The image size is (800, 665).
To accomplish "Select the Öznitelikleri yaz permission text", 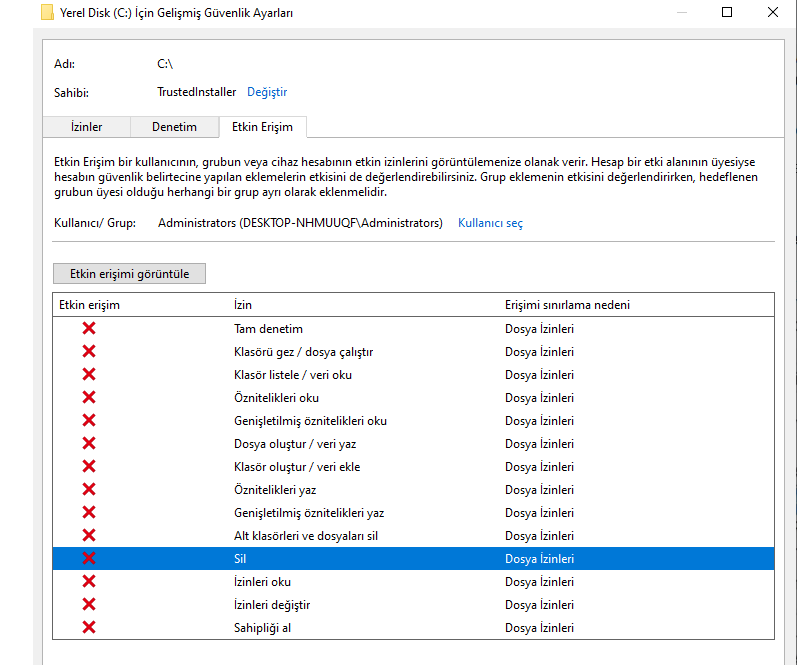I will [x=275, y=489].
